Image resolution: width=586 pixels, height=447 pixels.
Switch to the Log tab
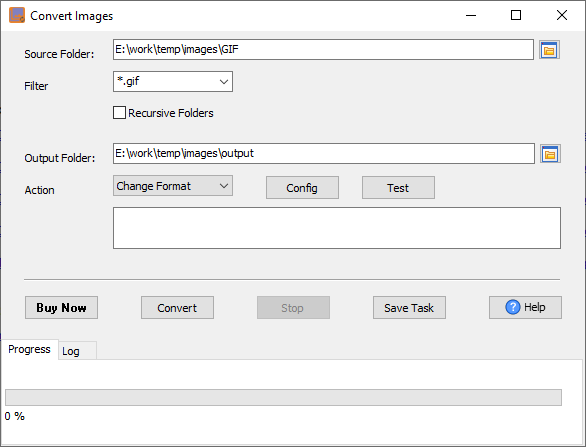coord(77,351)
